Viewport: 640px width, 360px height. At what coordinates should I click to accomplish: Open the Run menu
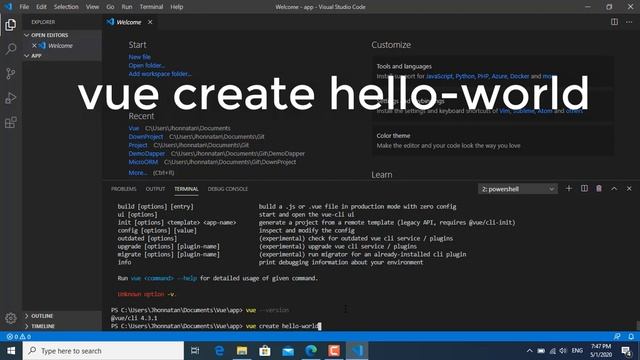[x=127, y=7]
